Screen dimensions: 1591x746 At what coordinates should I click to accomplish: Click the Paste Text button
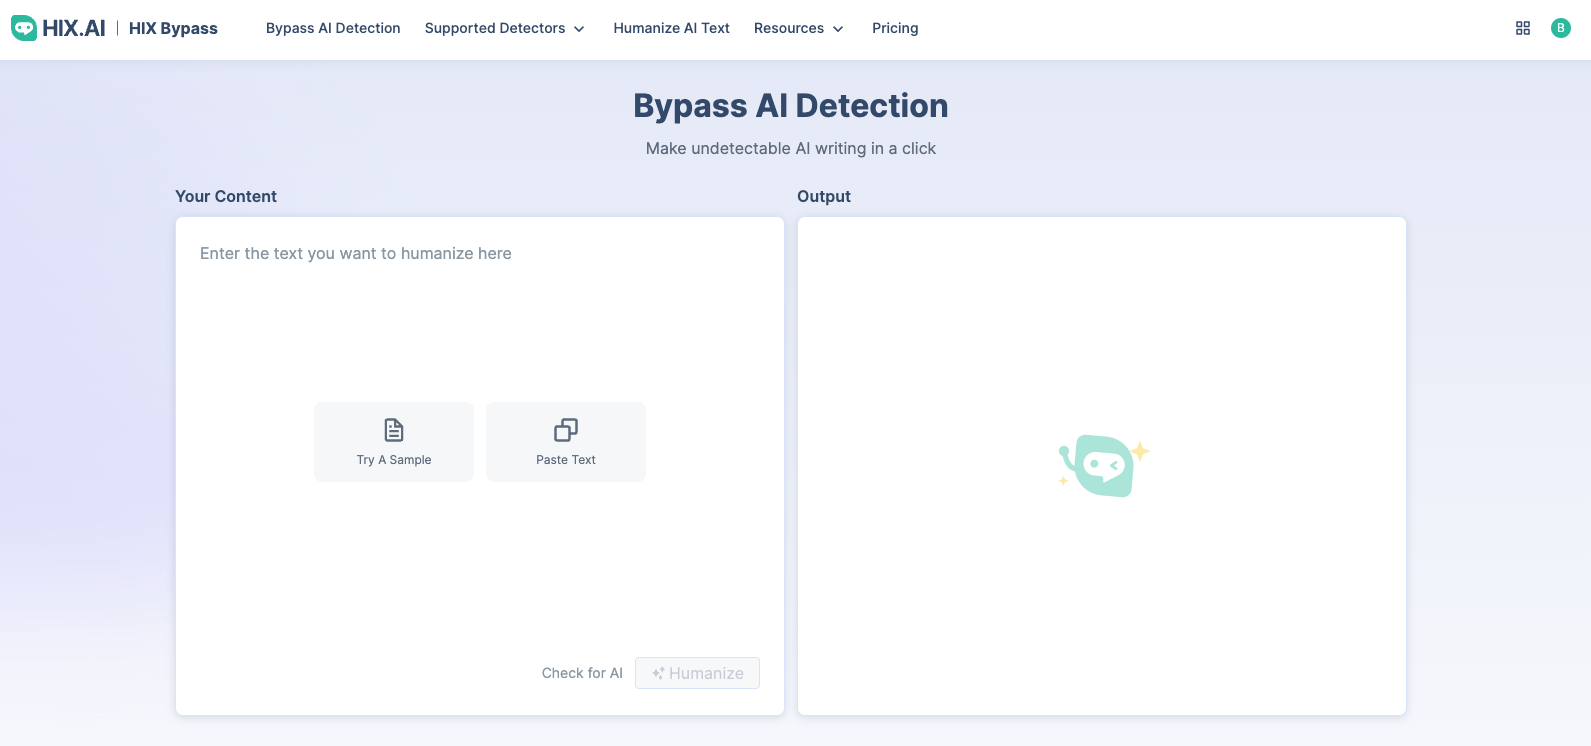click(566, 442)
